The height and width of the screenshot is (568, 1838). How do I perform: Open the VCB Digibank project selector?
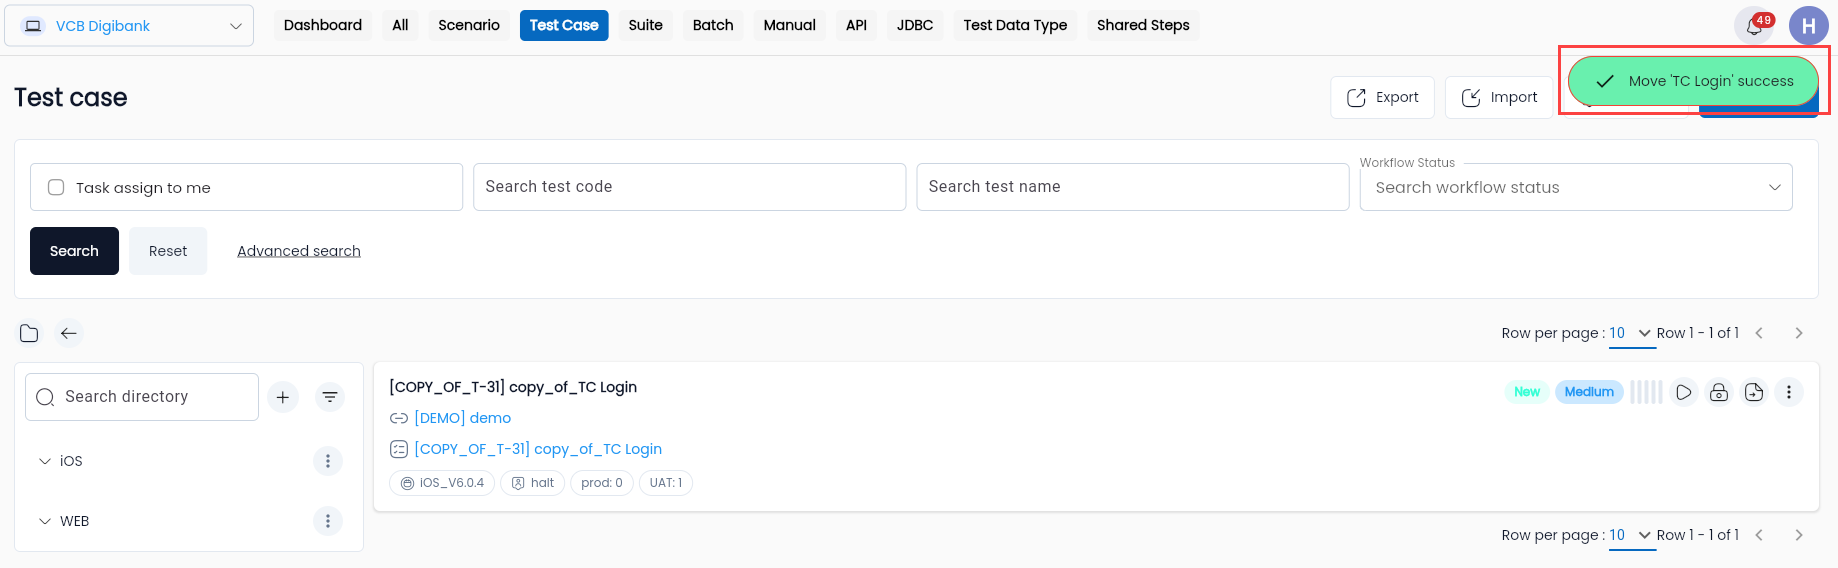tap(129, 26)
